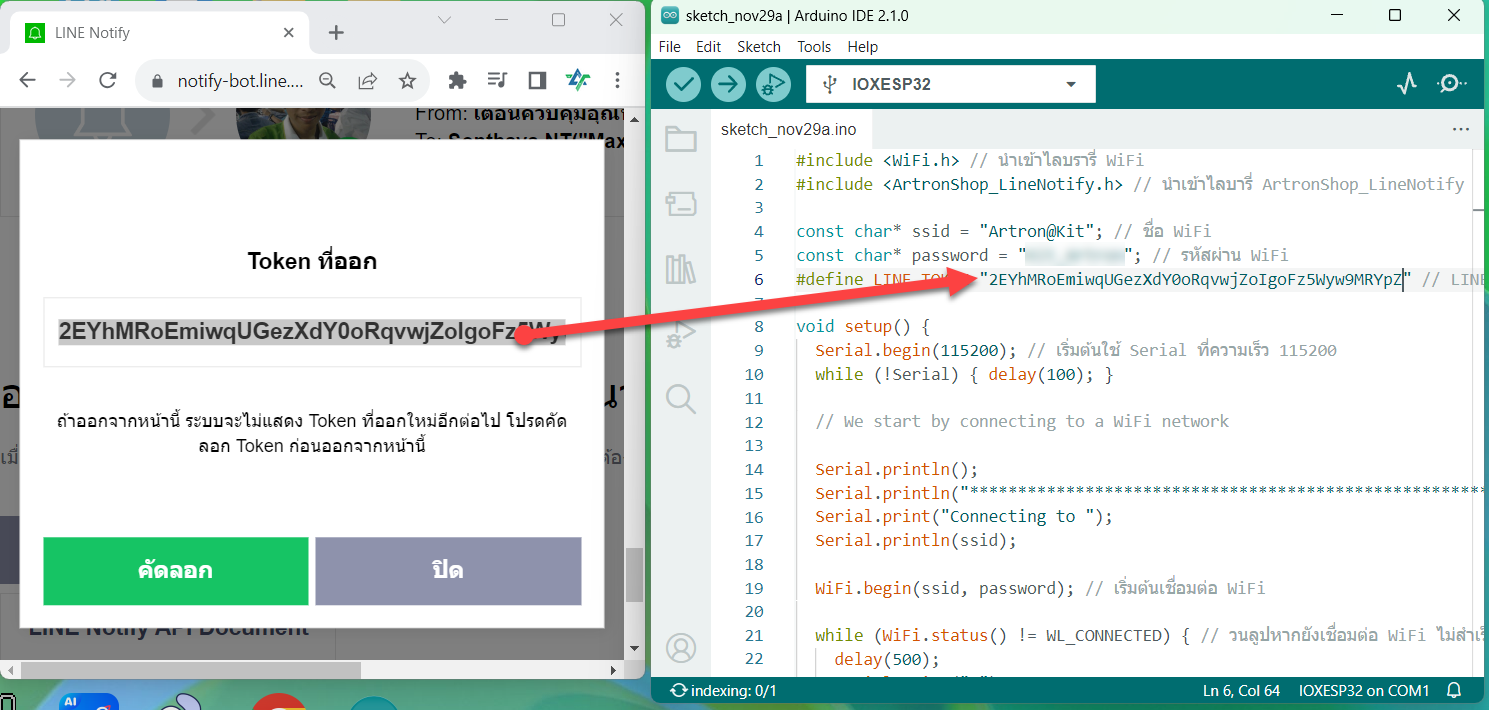Click the notify-bot.line address bar
The width and height of the screenshot is (1489, 710).
pyautogui.click(x=240, y=81)
